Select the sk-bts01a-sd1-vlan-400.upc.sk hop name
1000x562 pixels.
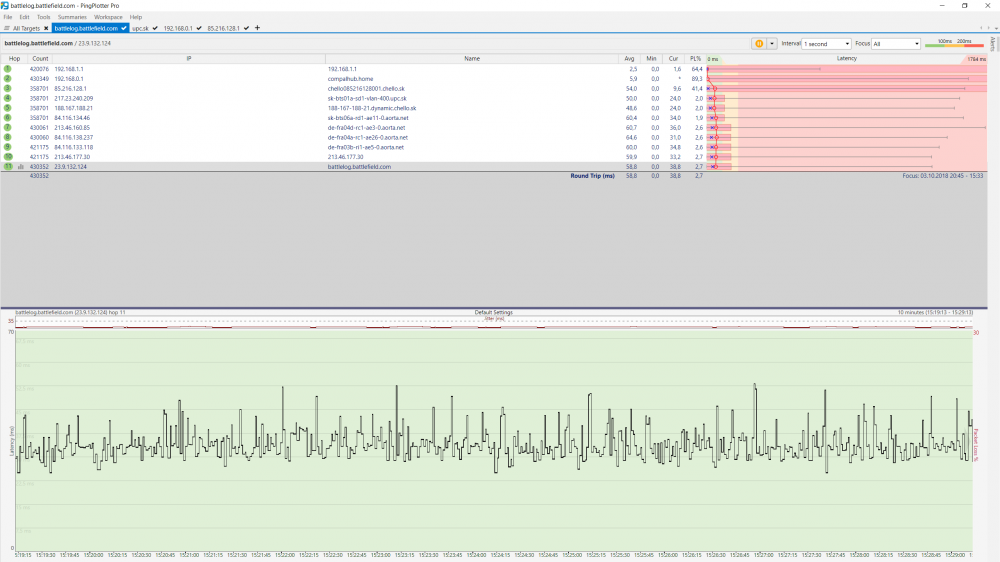point(367,98)
